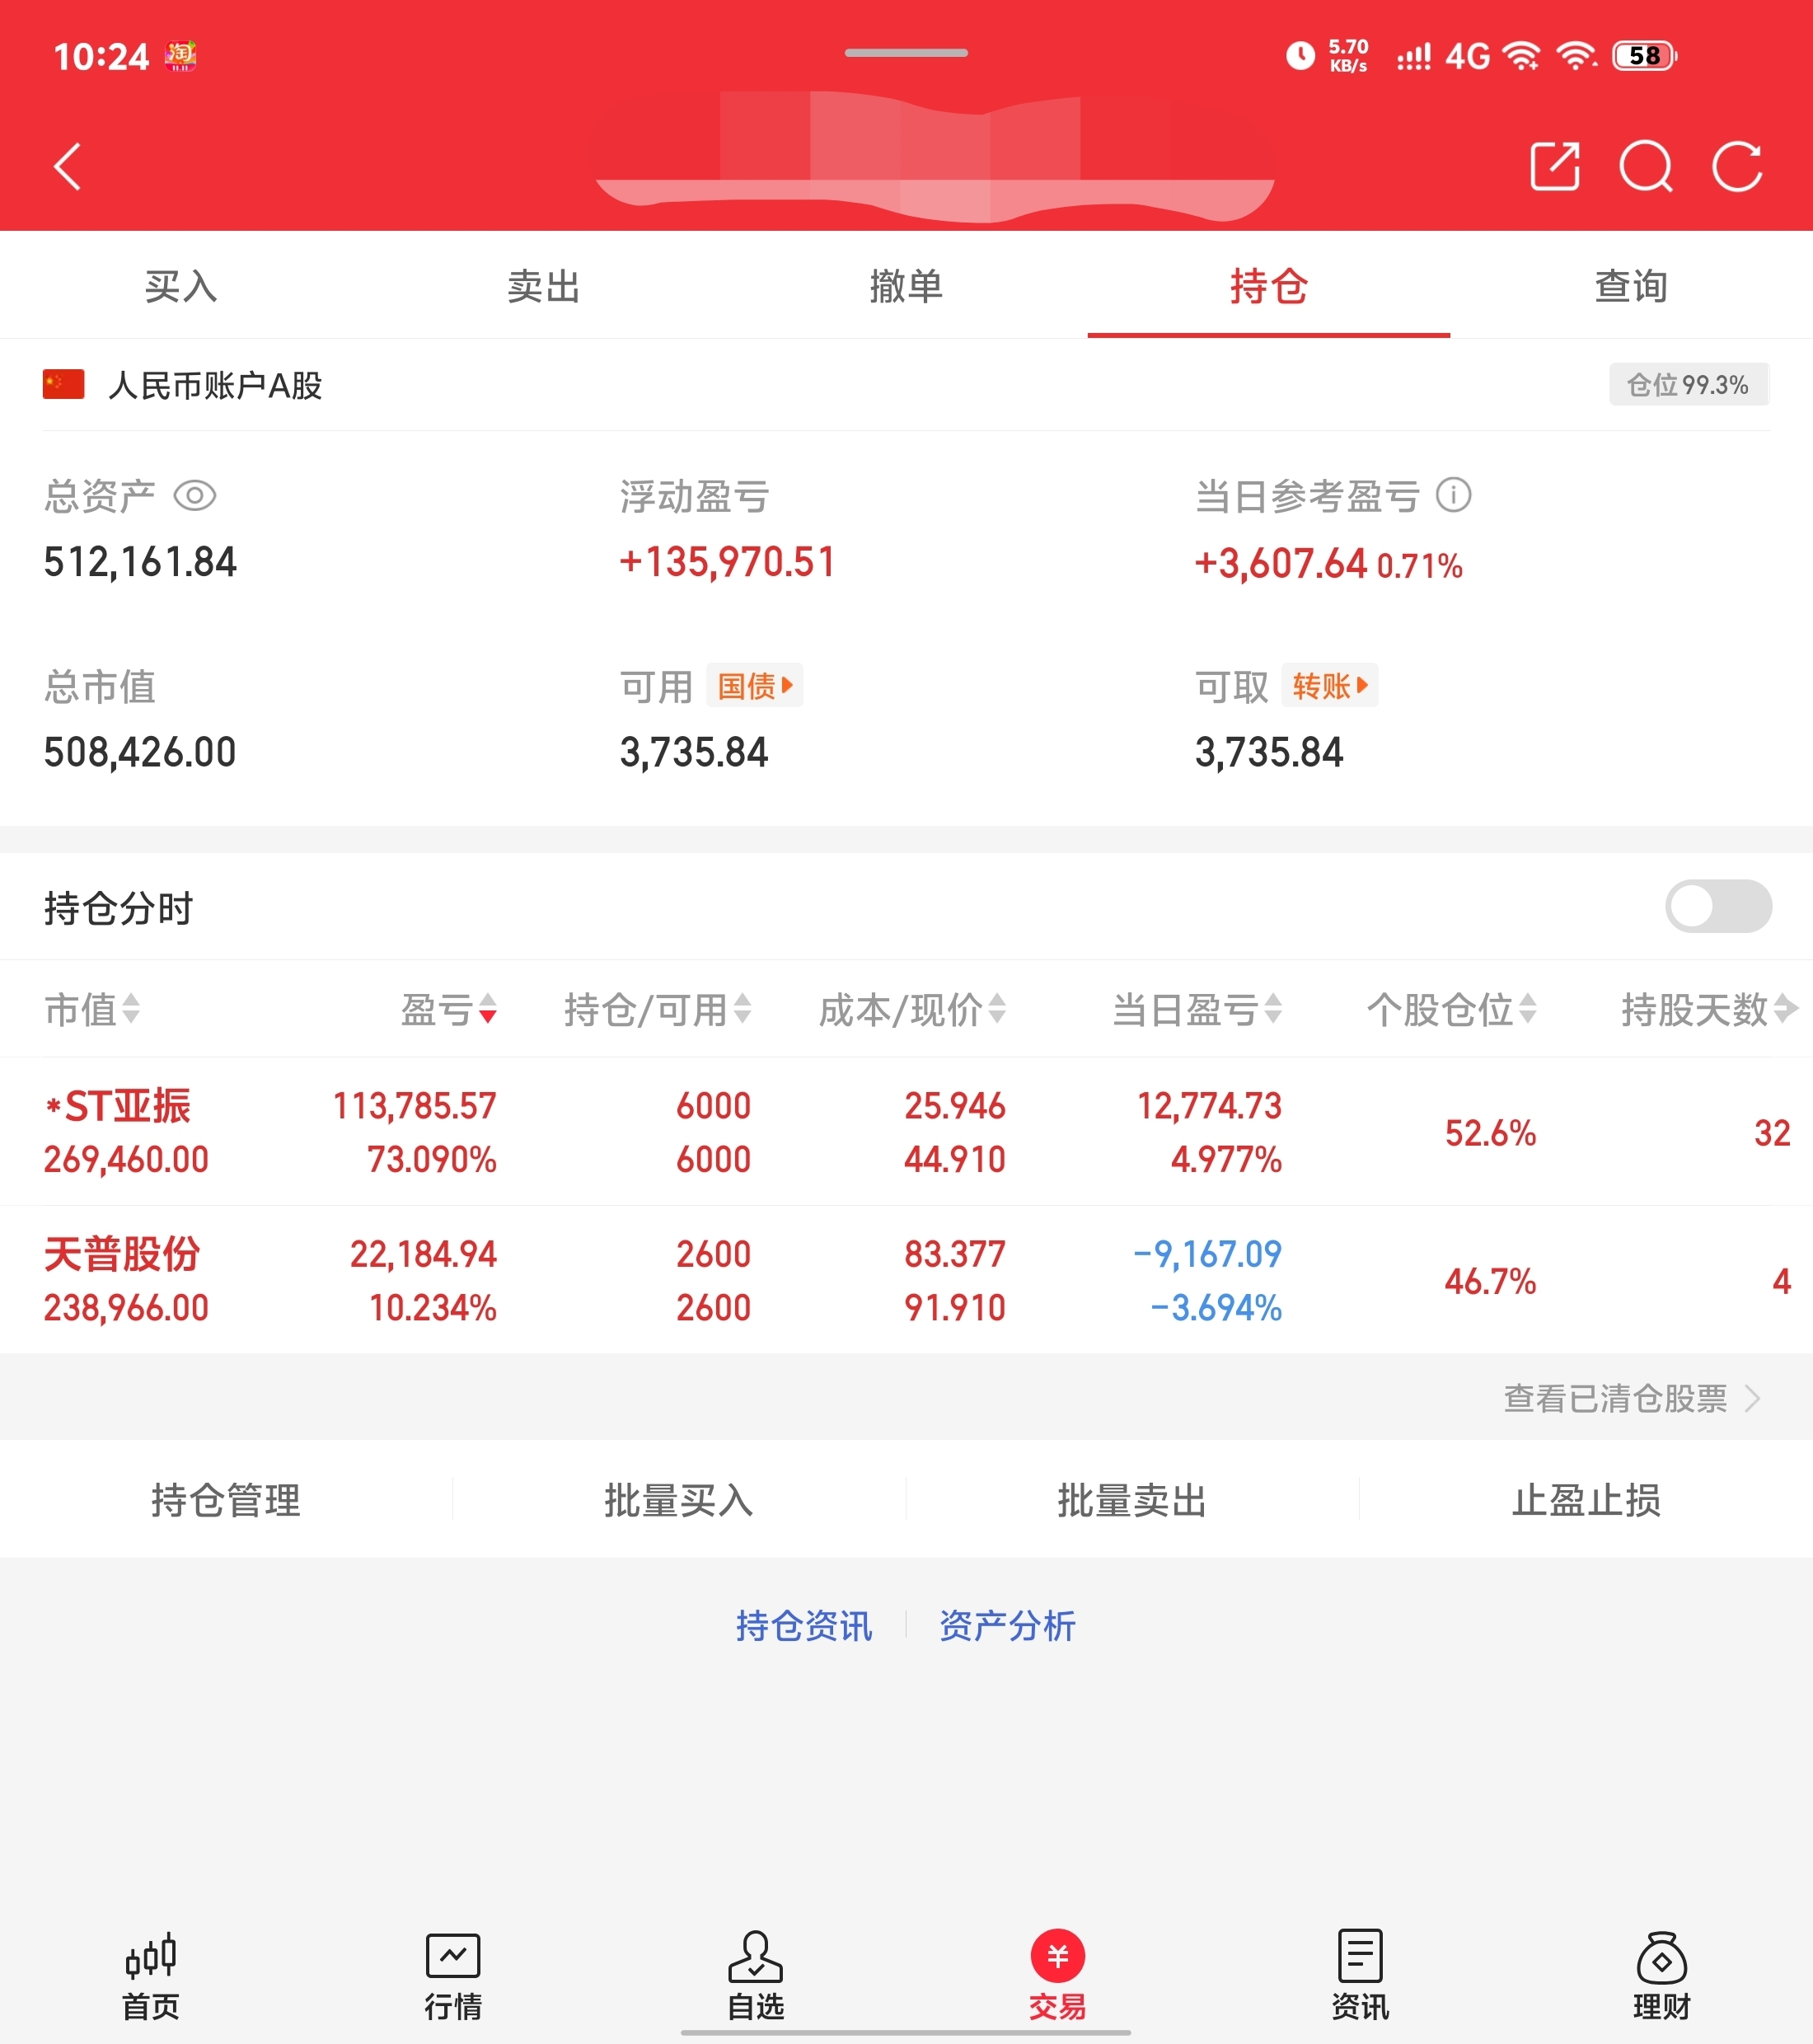The image size is (1813, 2044).
Task: Click info icon beside 当日参考盈亏
Action: 1453,495
